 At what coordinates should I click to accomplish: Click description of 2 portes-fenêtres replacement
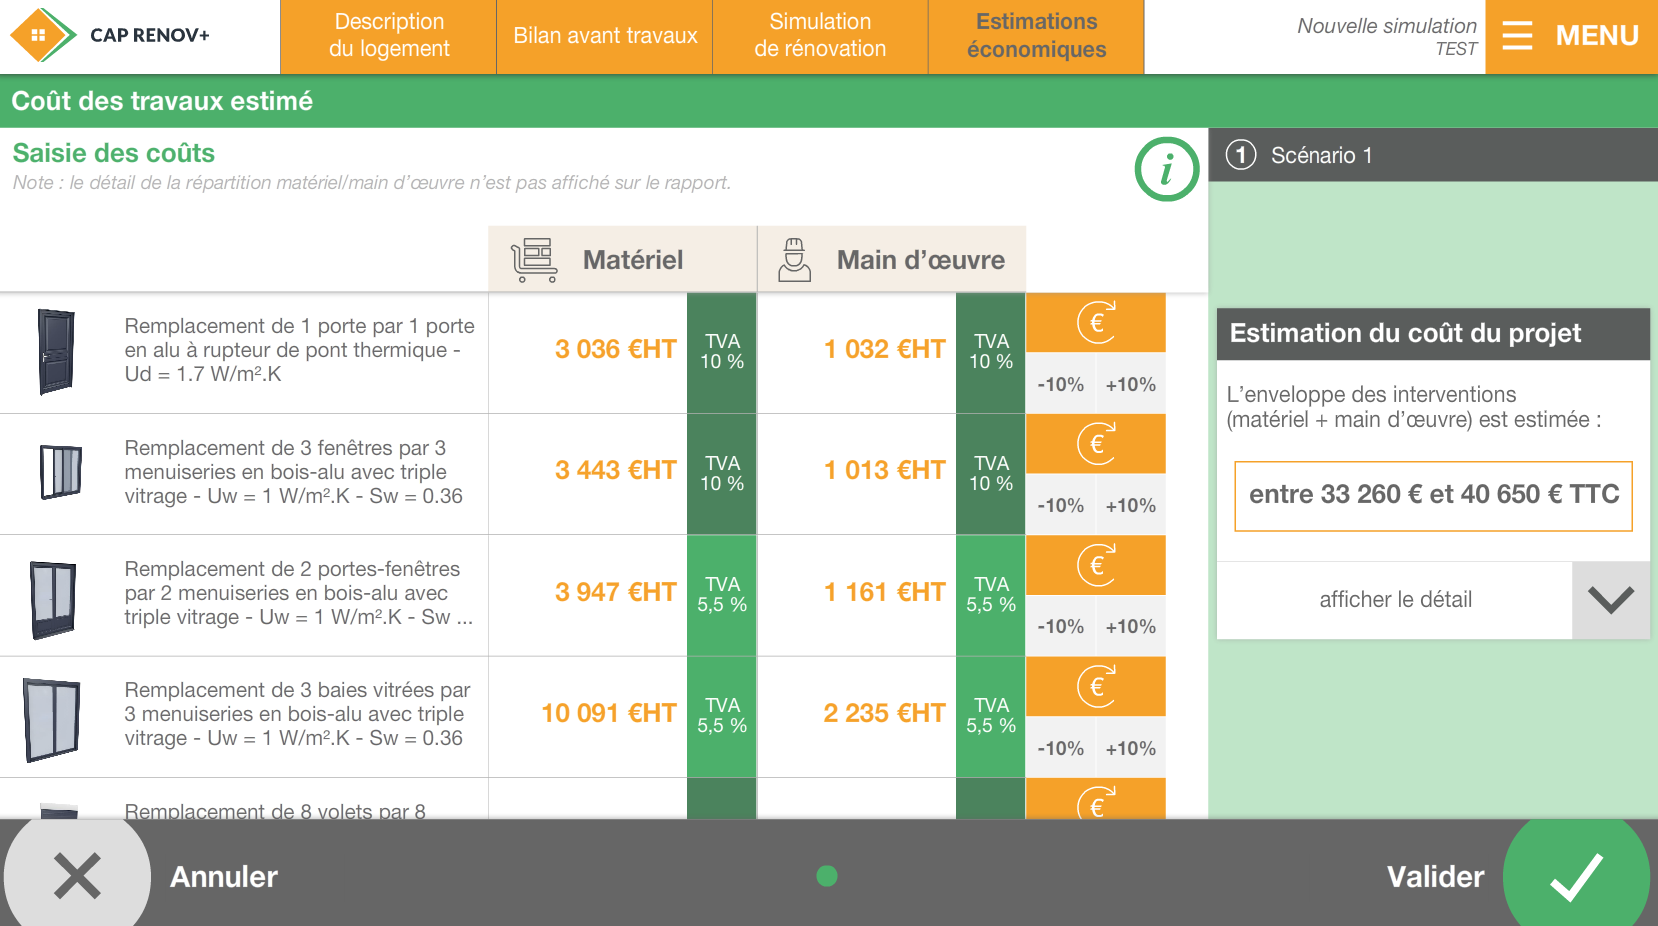(x=298, y=593)
